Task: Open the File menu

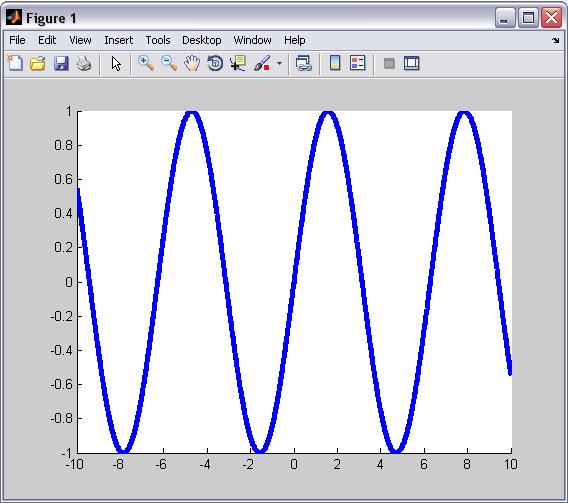Action: point(17,40)
